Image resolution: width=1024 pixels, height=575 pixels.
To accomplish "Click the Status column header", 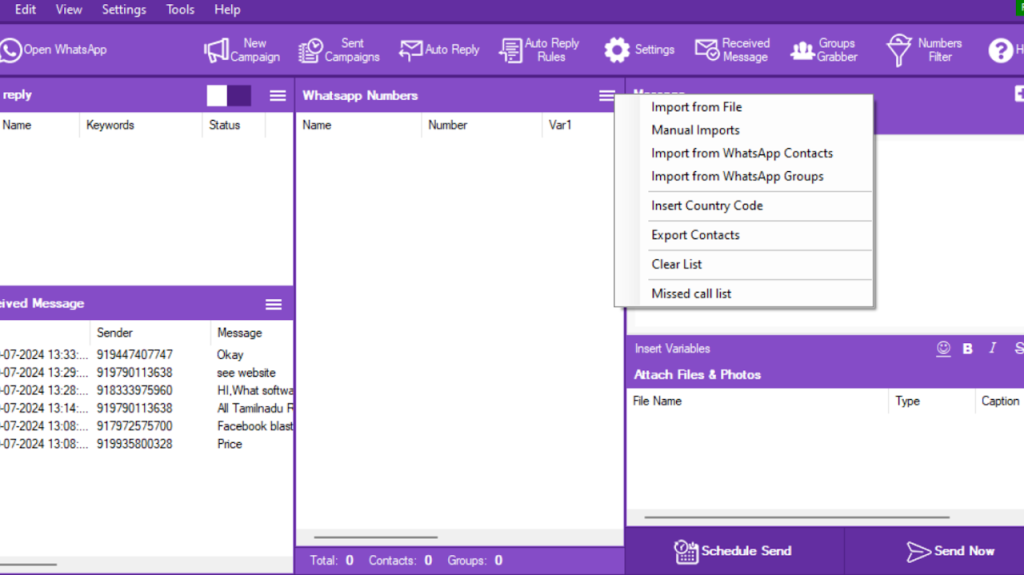I will pos(224,125).
